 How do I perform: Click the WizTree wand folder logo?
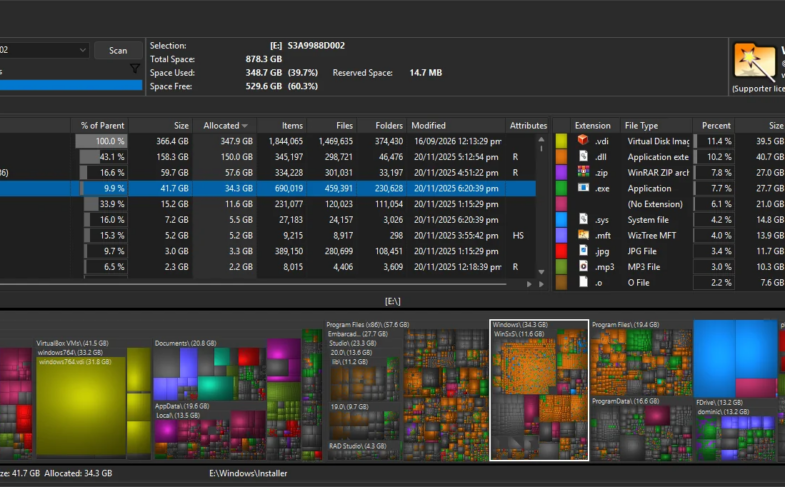click(x=754, y=62)
